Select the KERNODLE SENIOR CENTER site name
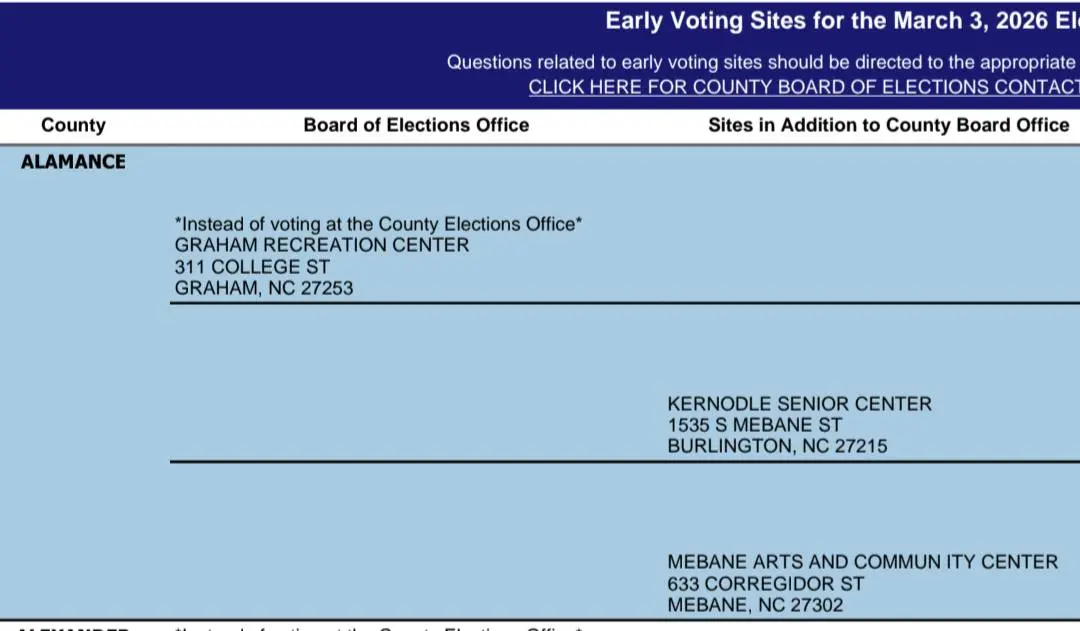1080x631 pixels. tap(799, 404)
